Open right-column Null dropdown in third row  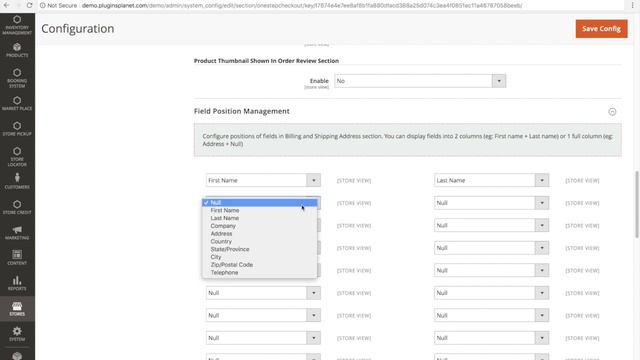491,225
